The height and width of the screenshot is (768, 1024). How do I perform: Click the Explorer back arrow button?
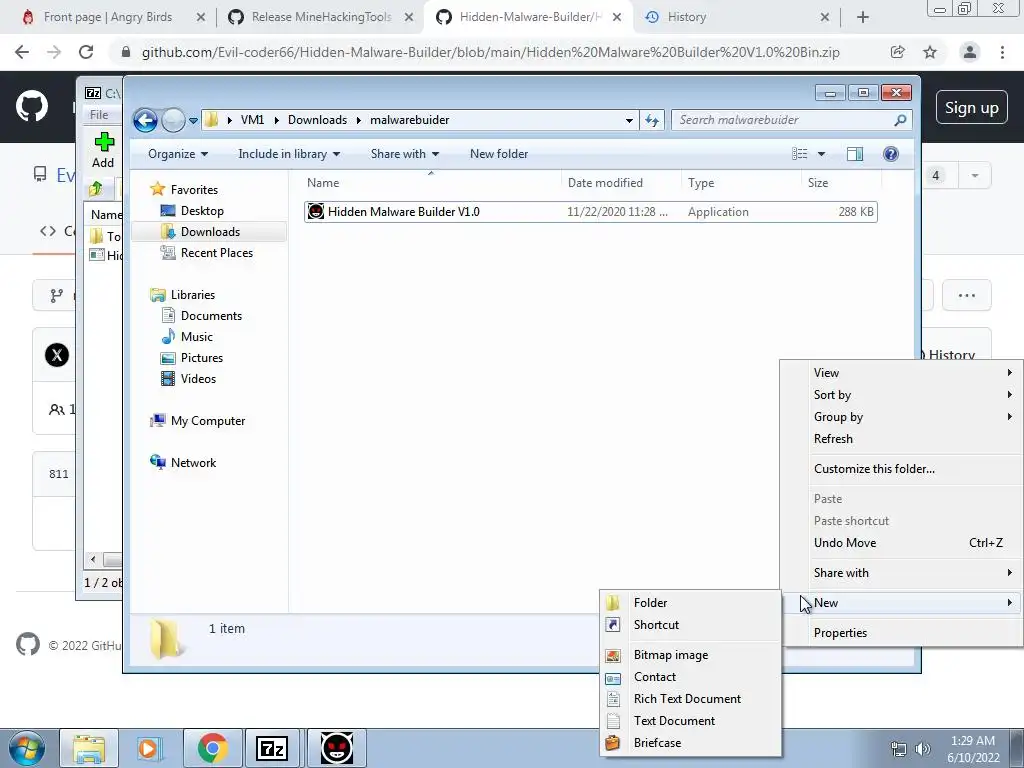click(145, 120)
